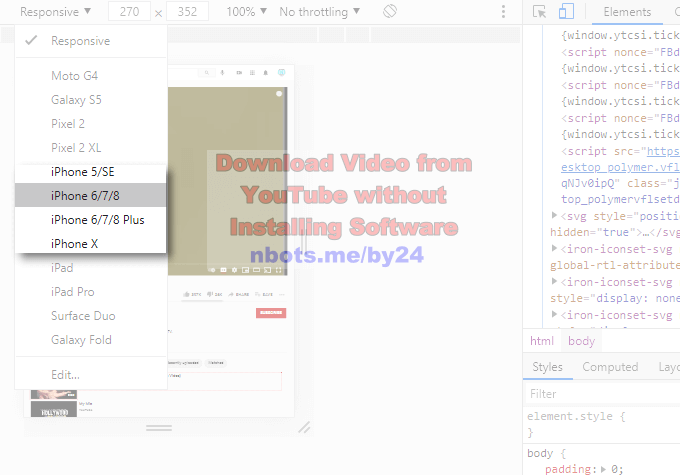Click the element.style rule
The image size is (680, 475).
point(576,416)
